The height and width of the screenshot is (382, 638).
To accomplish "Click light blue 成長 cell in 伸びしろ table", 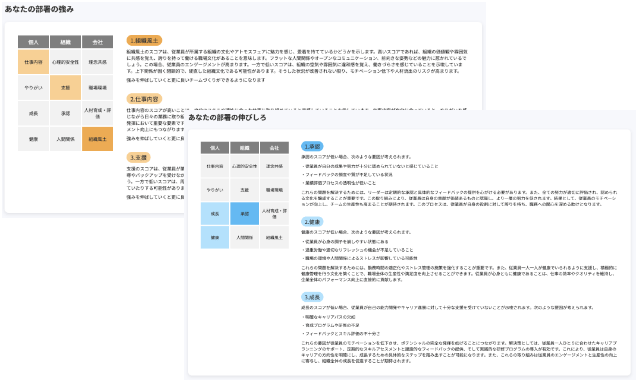I will (215, 214).
